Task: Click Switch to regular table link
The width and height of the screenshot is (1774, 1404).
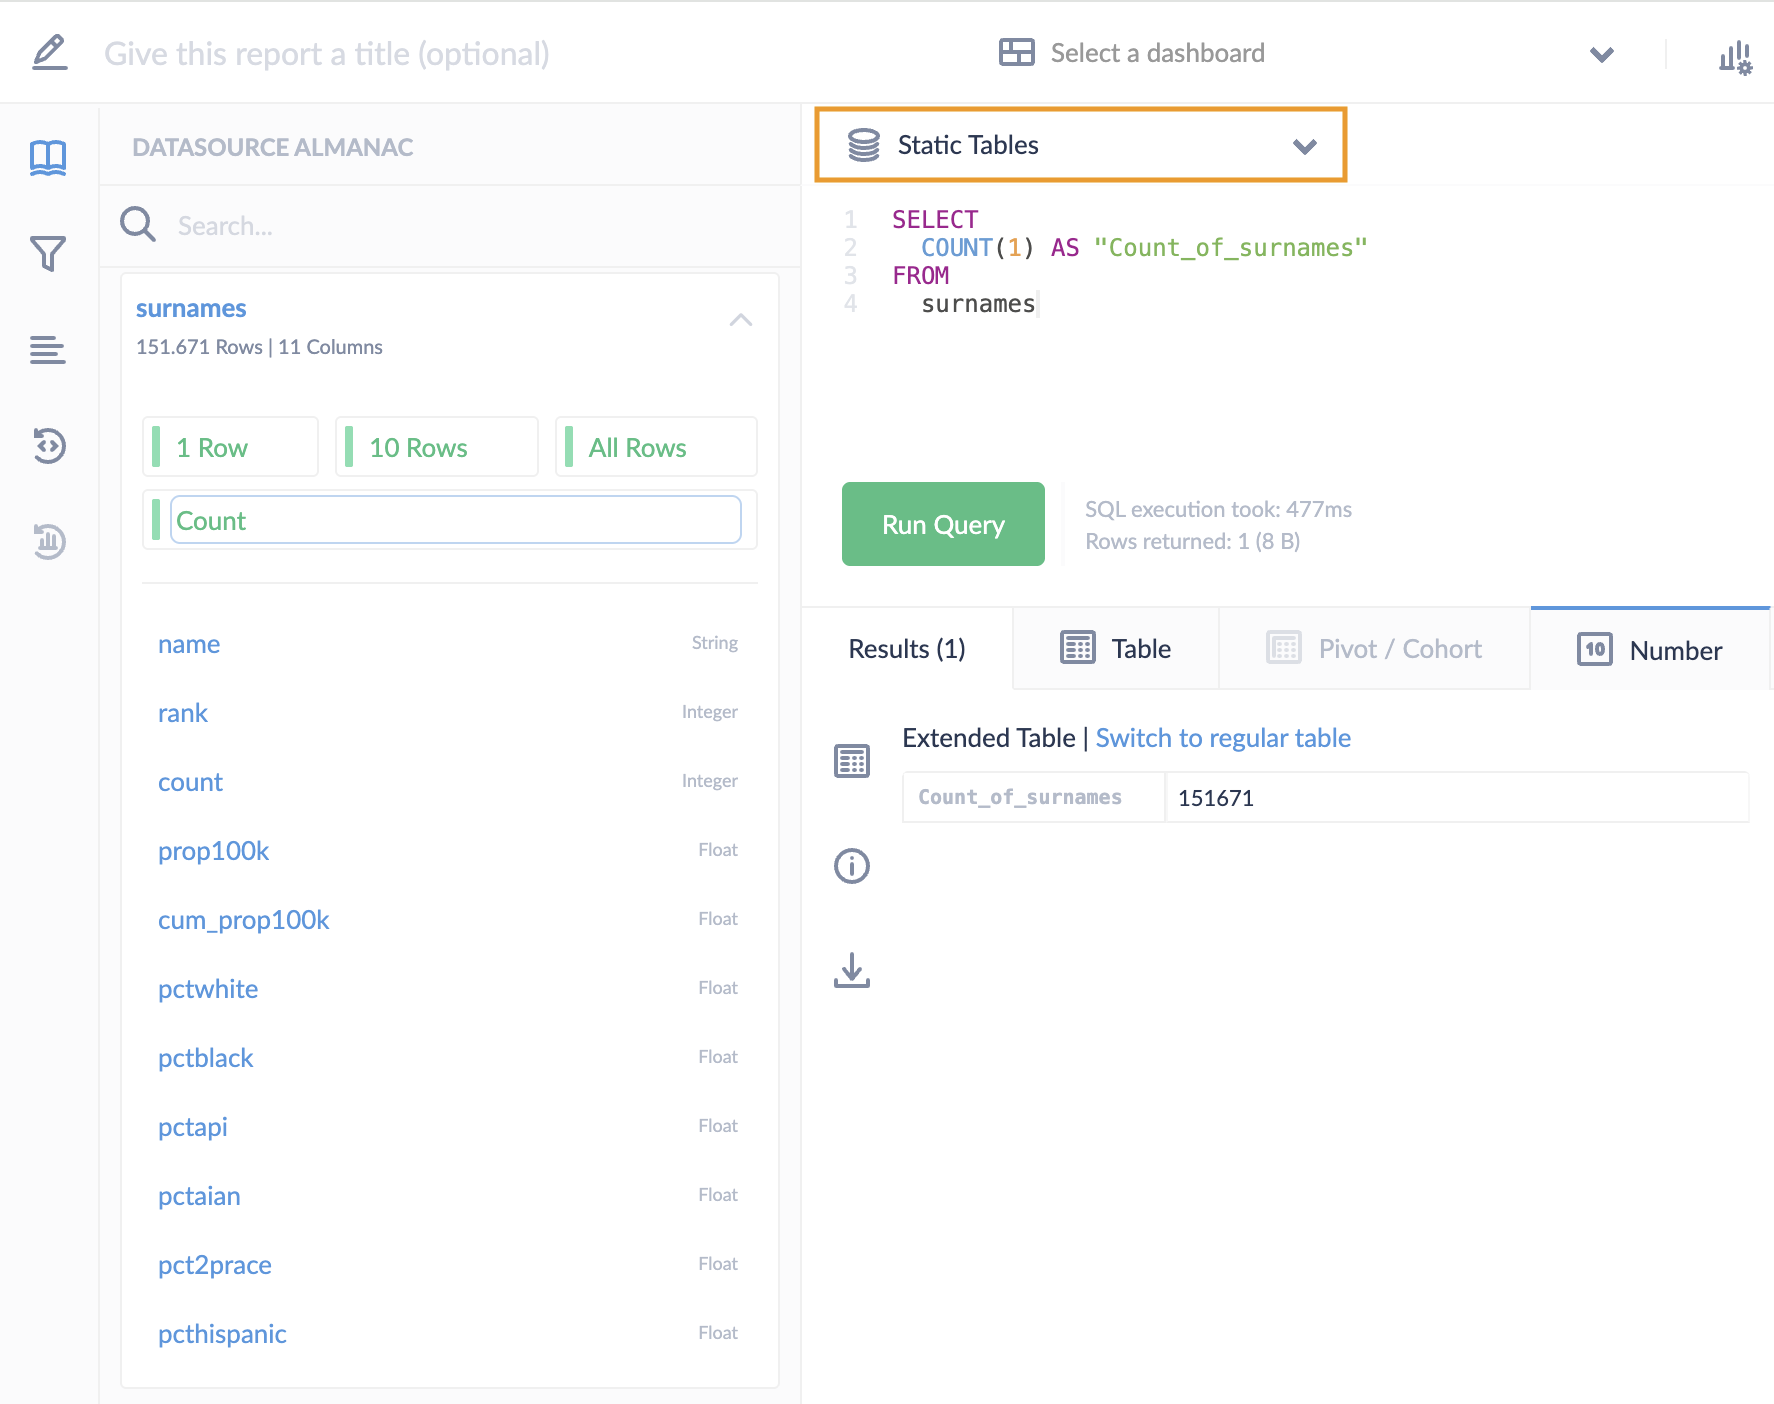Action: [1222, 738]
